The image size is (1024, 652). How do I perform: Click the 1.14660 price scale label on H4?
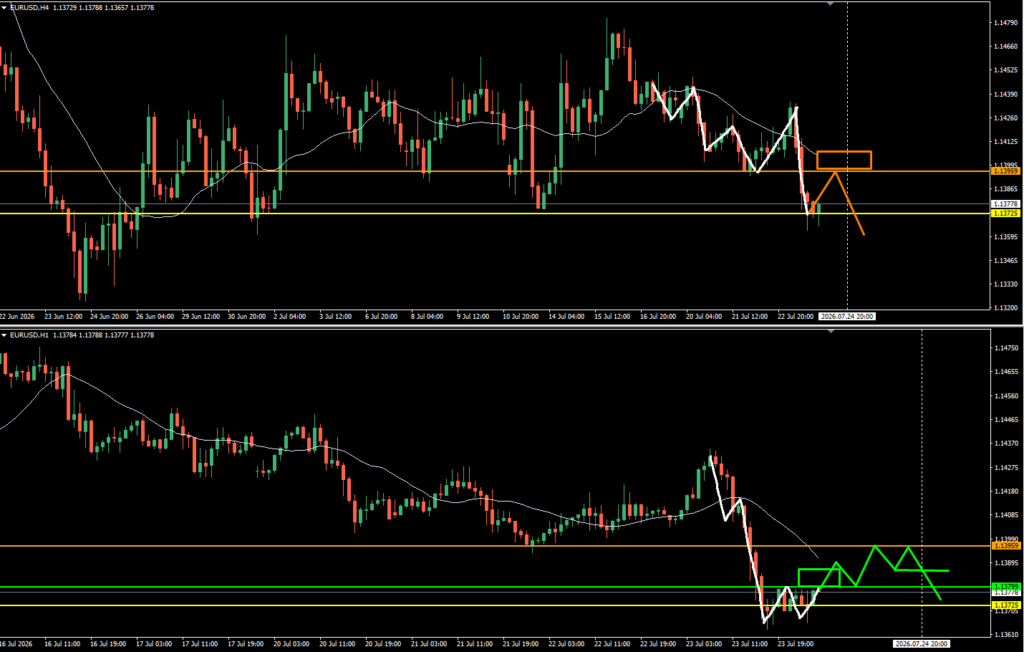pyautogui.click(x=1004, y=46)
